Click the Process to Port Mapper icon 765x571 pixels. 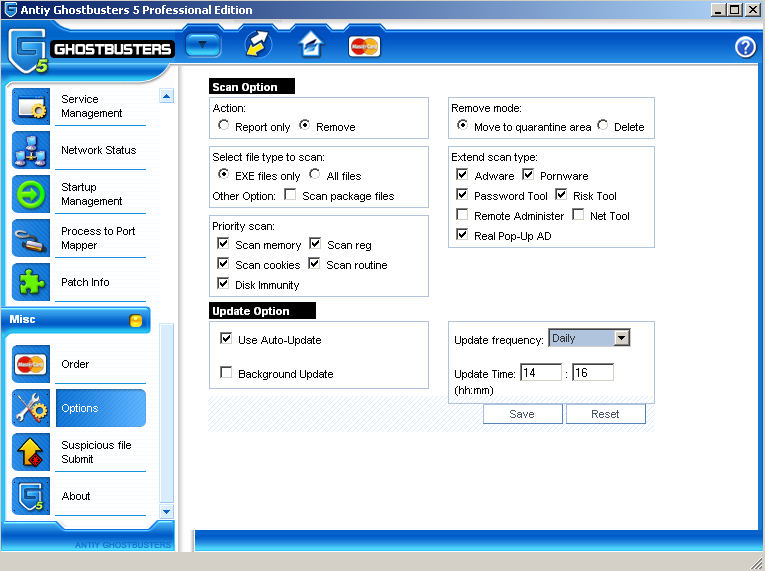click(31, 238)
